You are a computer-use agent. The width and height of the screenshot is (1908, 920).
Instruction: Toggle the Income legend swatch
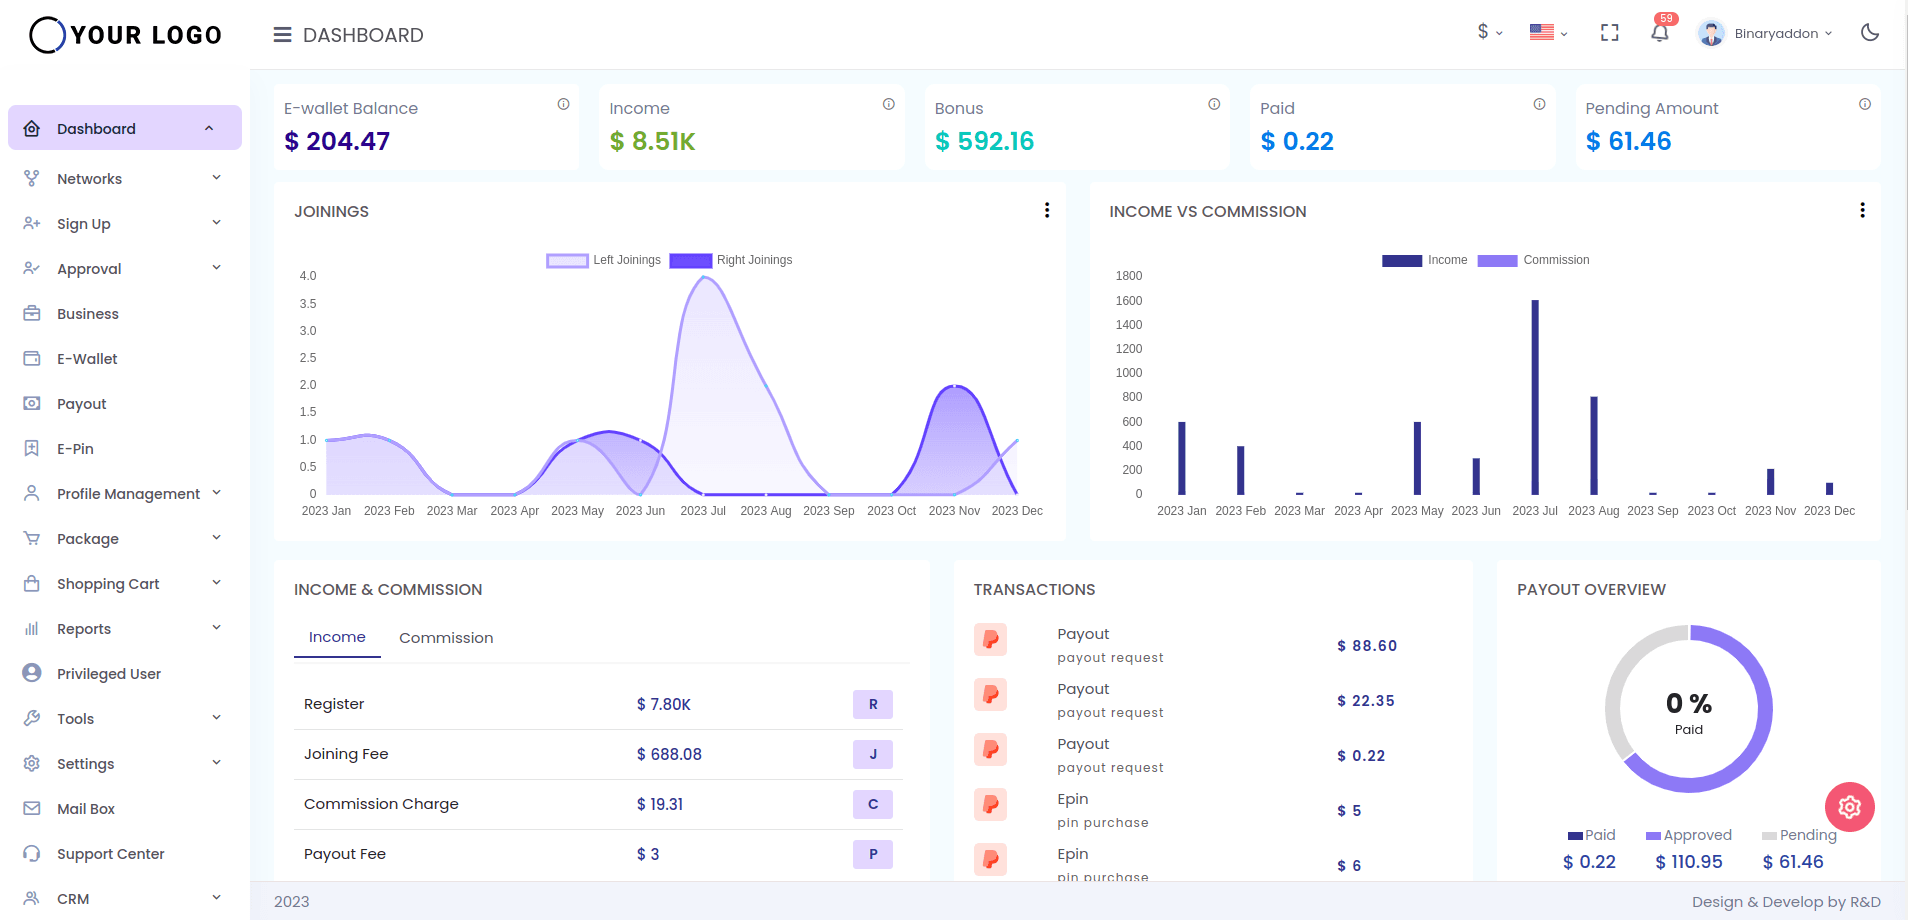pos(1402,260)
